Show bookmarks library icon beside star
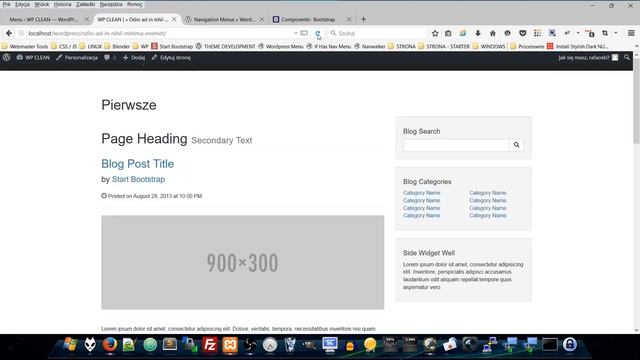640x360 pixels. 448,33
